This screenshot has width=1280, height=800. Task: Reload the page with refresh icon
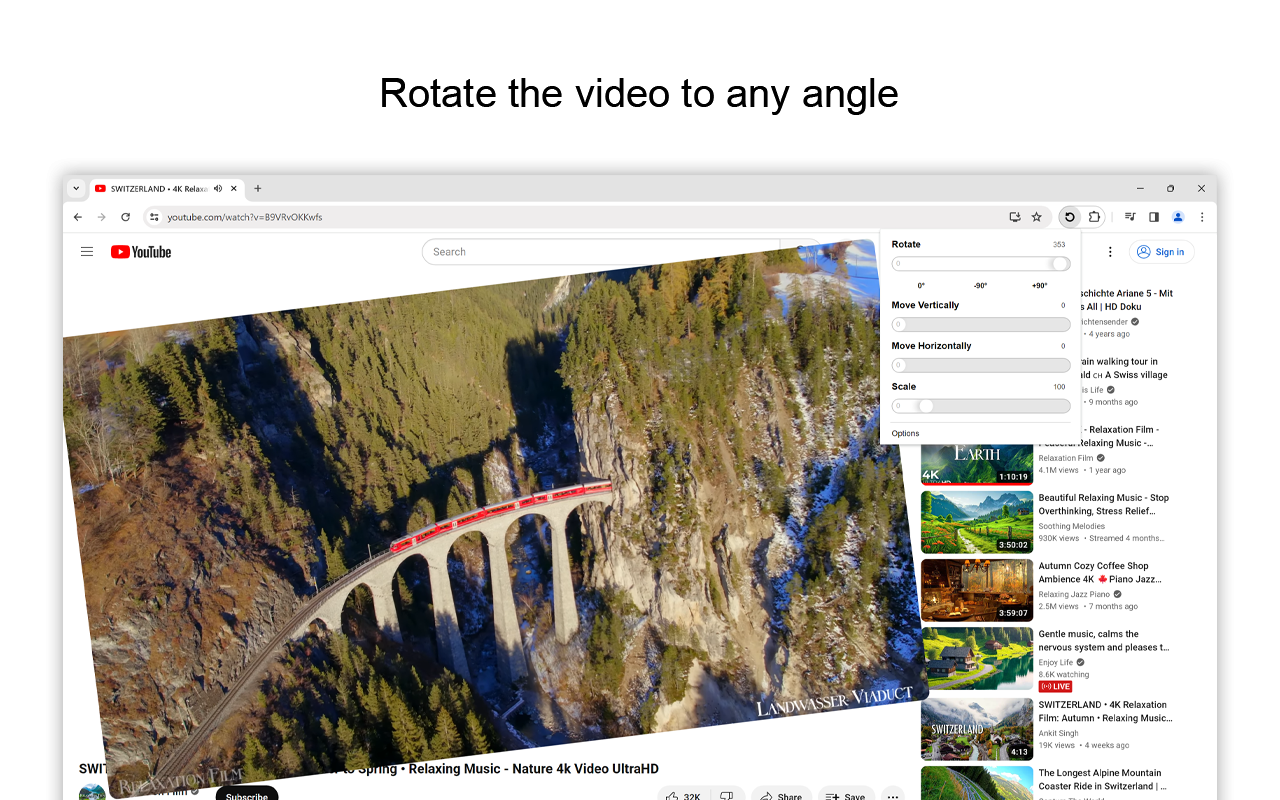click(x=125, y=217)
